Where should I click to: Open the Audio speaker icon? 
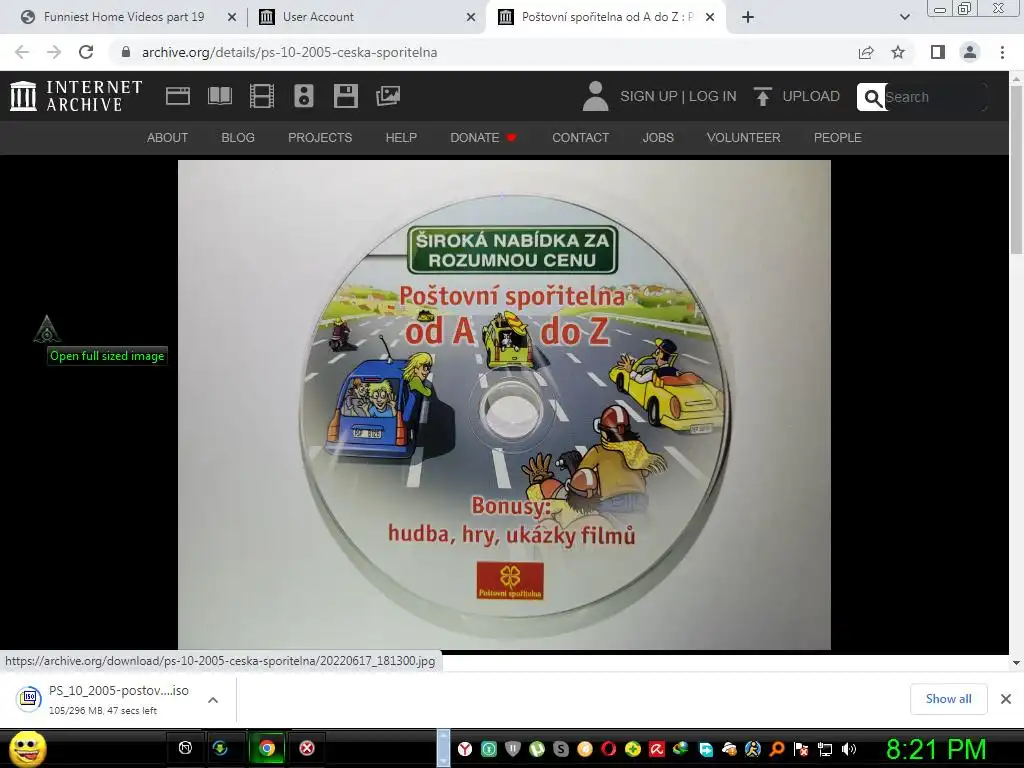(304, 96)
